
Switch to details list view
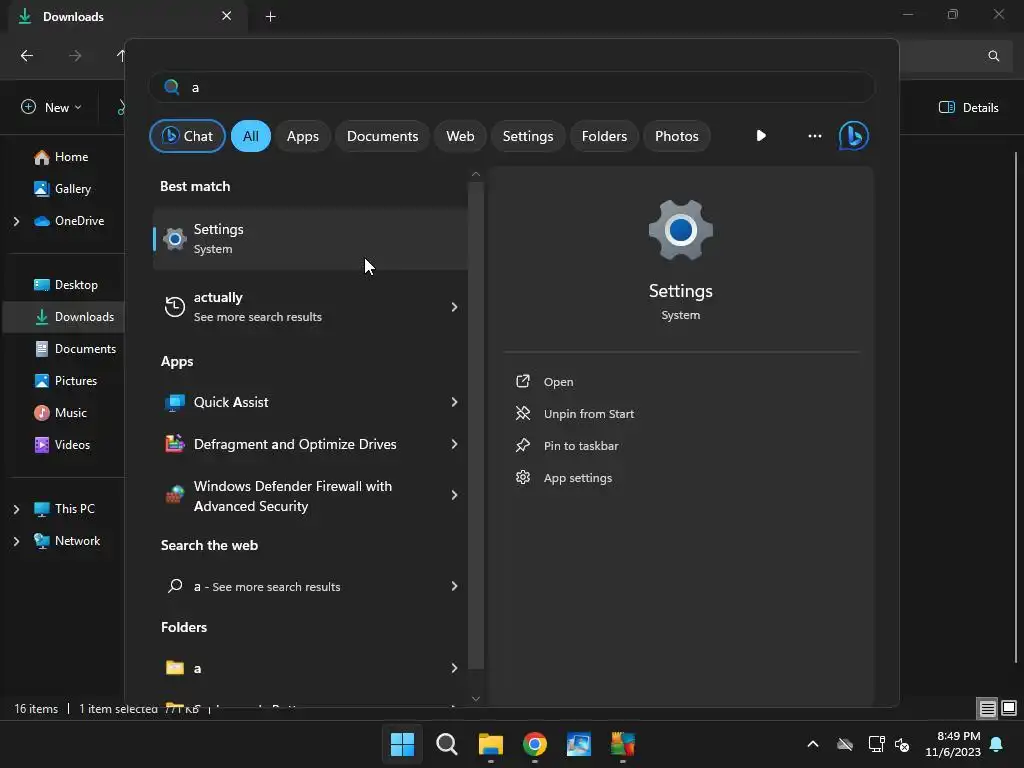[987, 708]
